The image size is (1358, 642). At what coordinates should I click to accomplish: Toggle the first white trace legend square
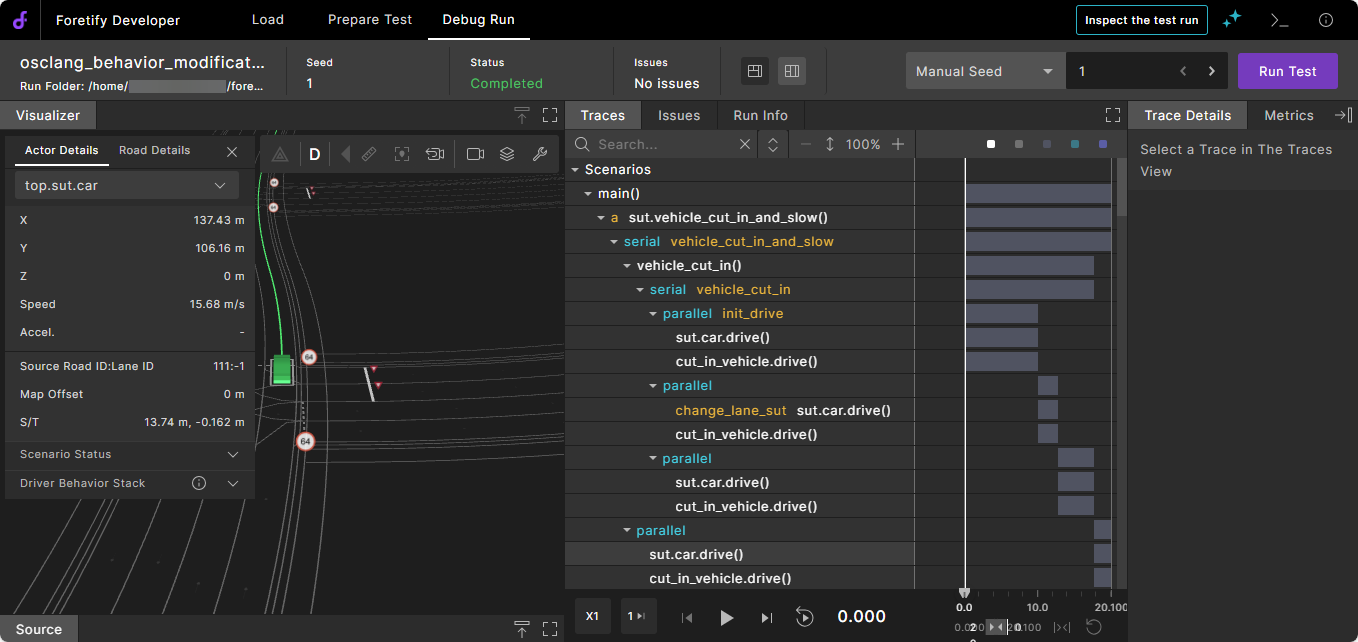click(991, 144)
